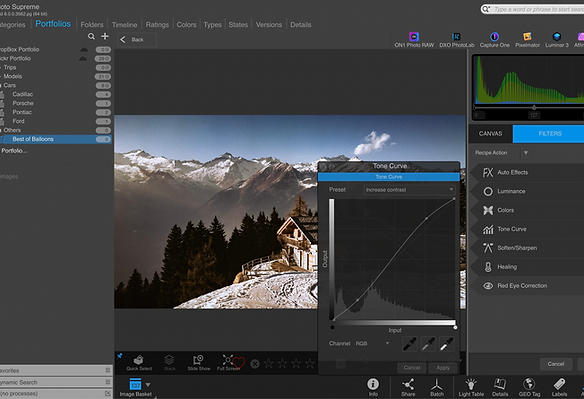Switch to the Folders tab

tap(92, 25)
